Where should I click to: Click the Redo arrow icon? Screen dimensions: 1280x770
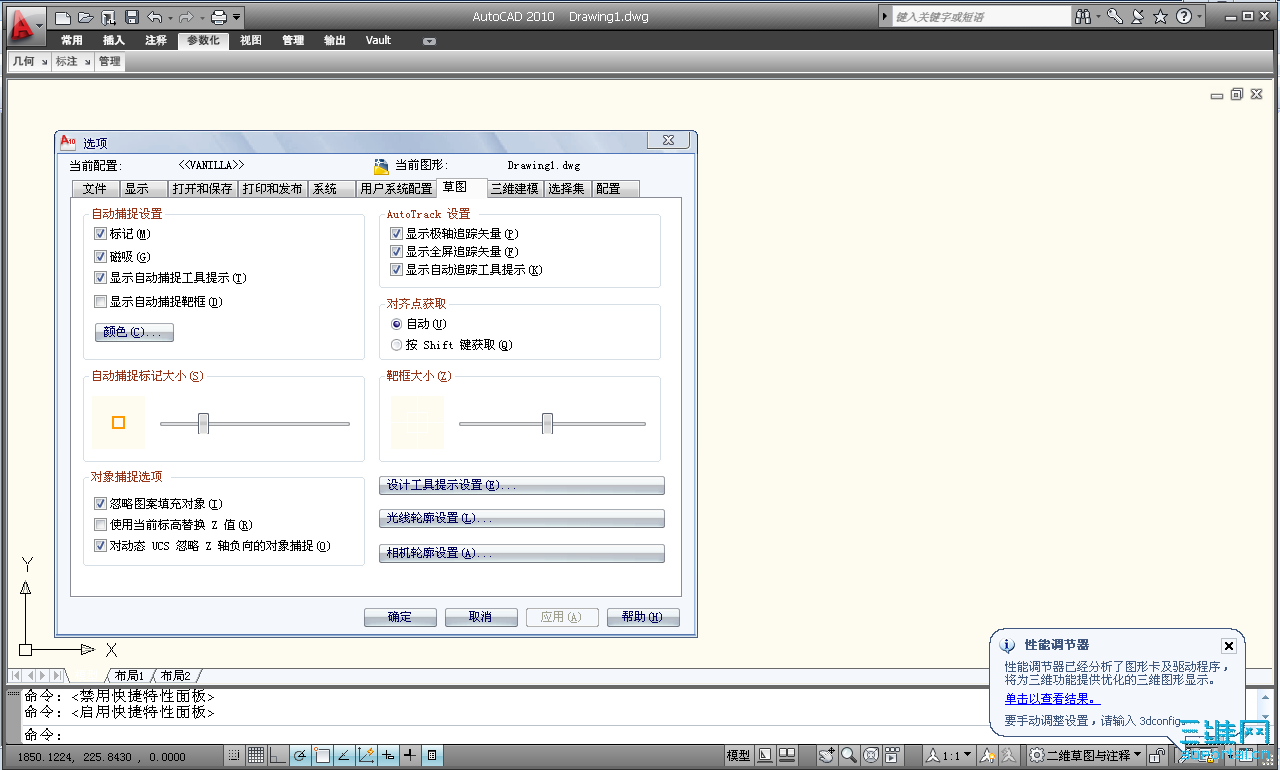click(x=185, y=17)
